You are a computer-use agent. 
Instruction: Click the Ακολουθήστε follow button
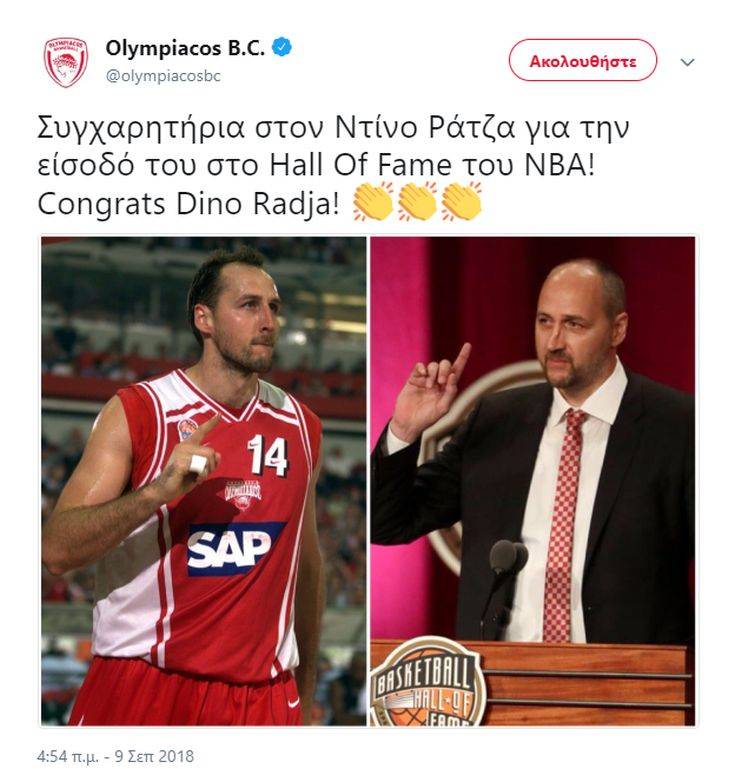583,61
